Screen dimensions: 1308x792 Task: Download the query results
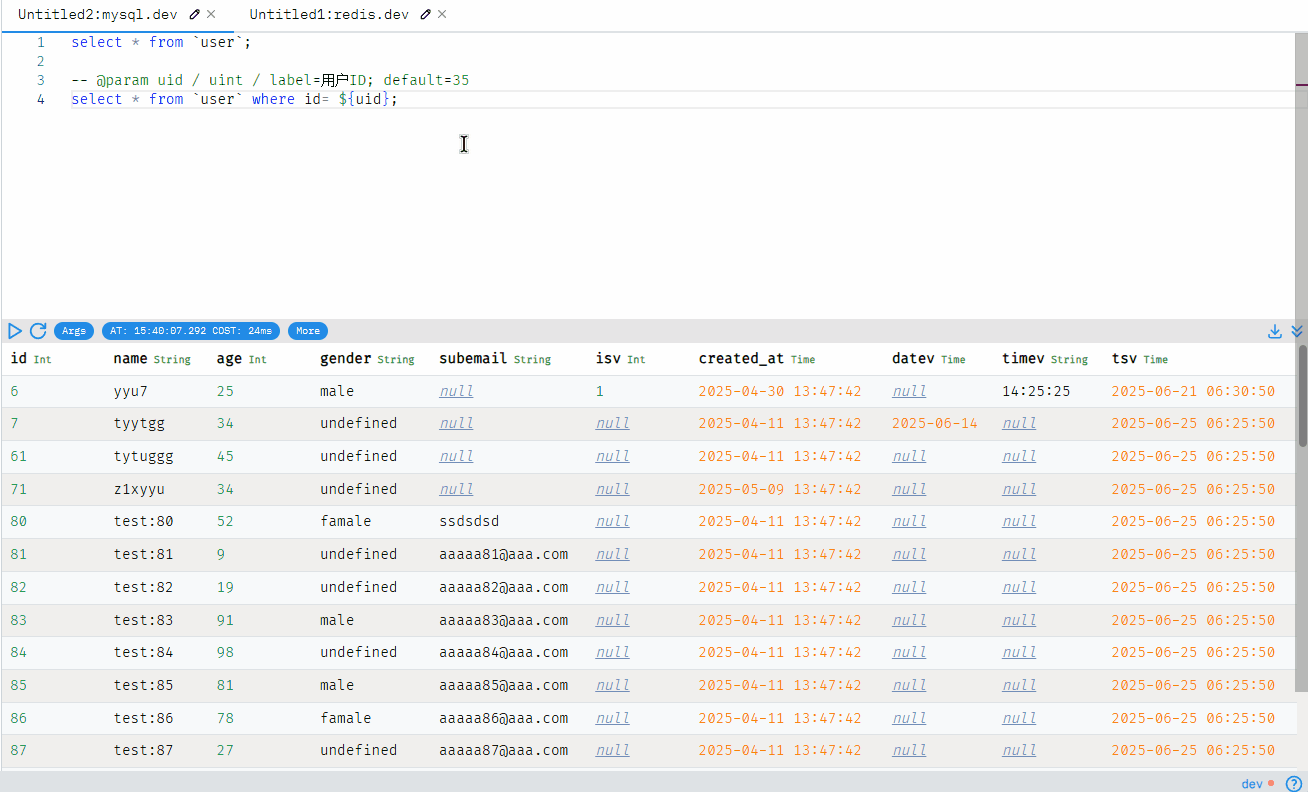pos(1275,331)
